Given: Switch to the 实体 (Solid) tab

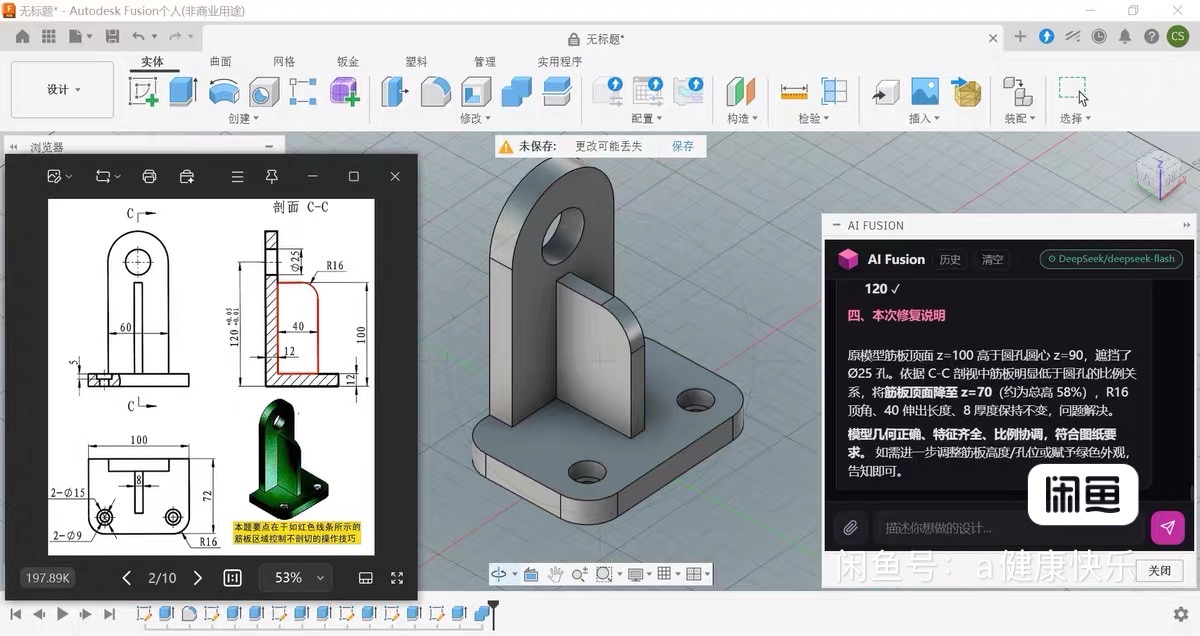Looking at the screenshot, I should 152,62.
